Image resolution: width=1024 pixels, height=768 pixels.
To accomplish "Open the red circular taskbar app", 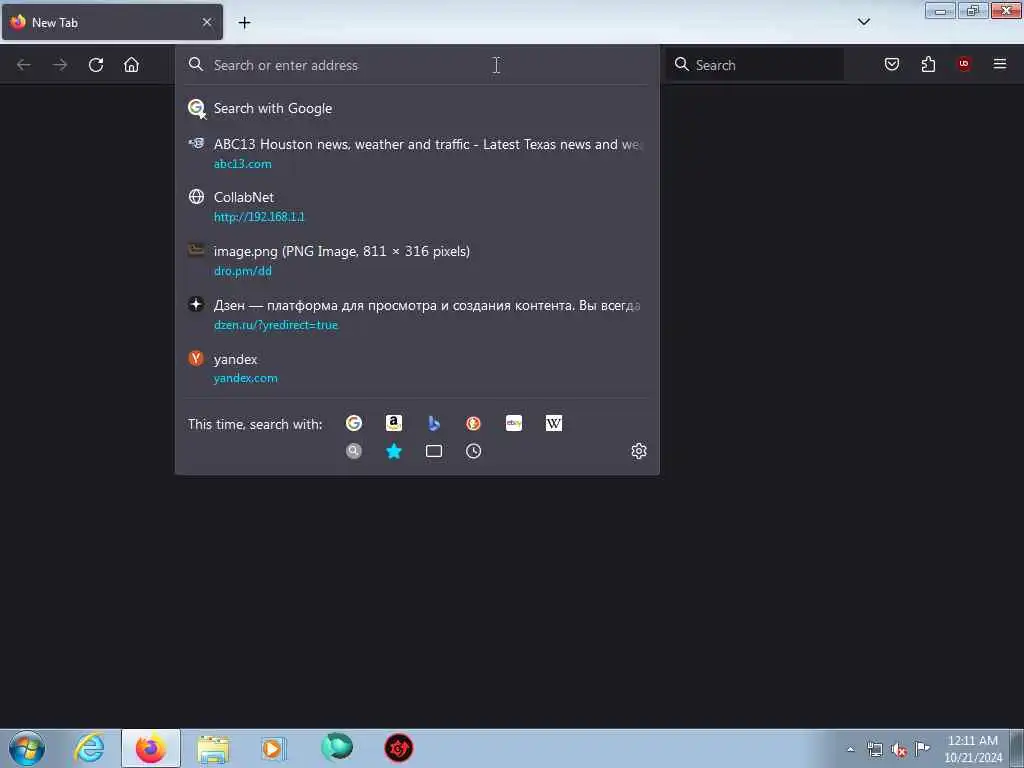I will (x=398, y=748).
